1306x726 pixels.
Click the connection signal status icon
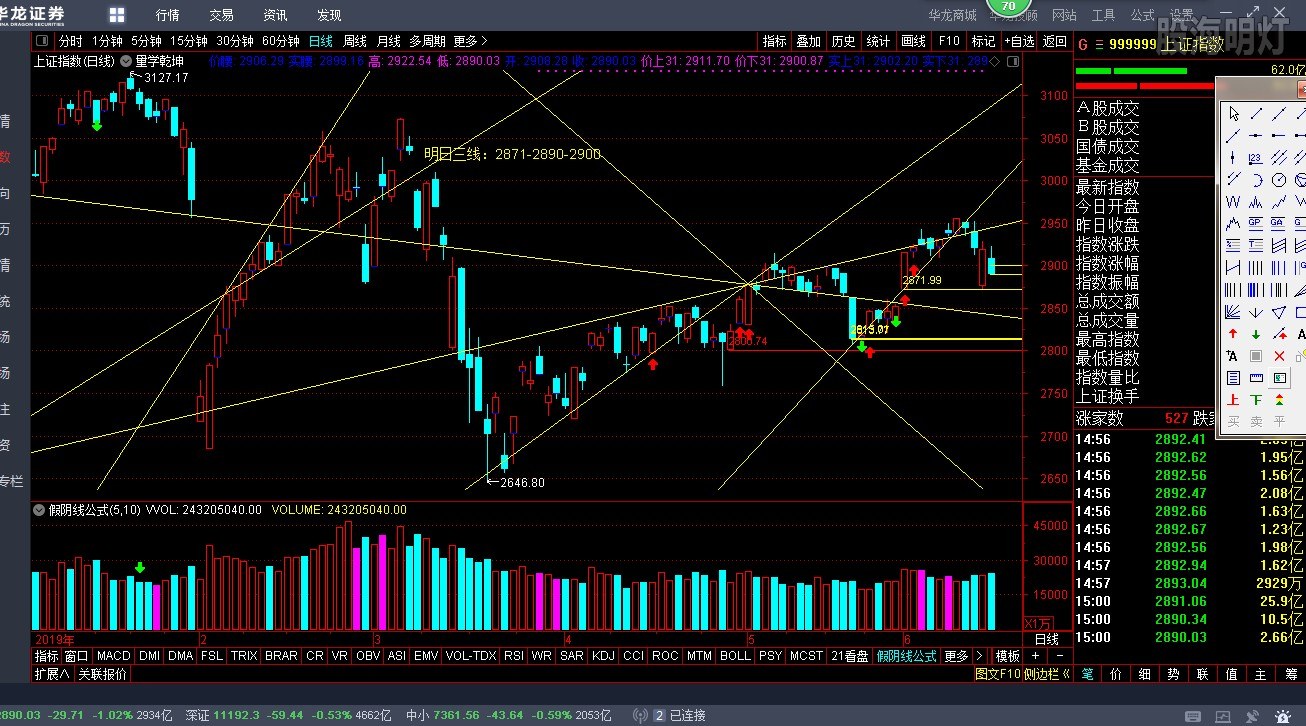tap(639, 715)
